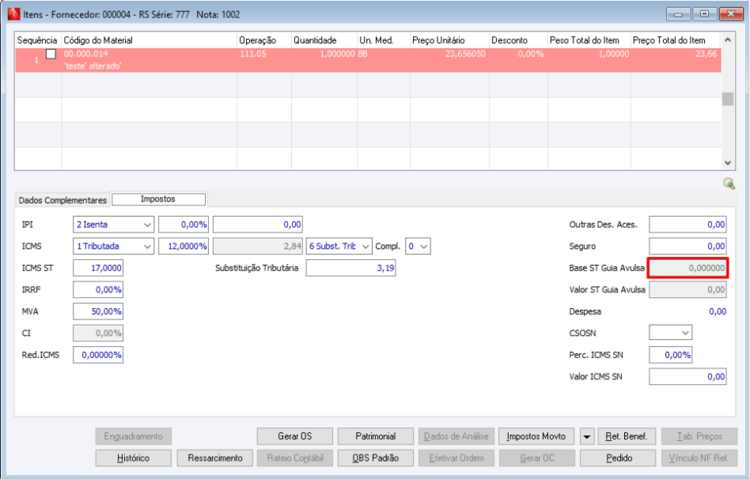750x479 pixels.
Task: Click the Gerar OC button
Action: coord(537,458)
